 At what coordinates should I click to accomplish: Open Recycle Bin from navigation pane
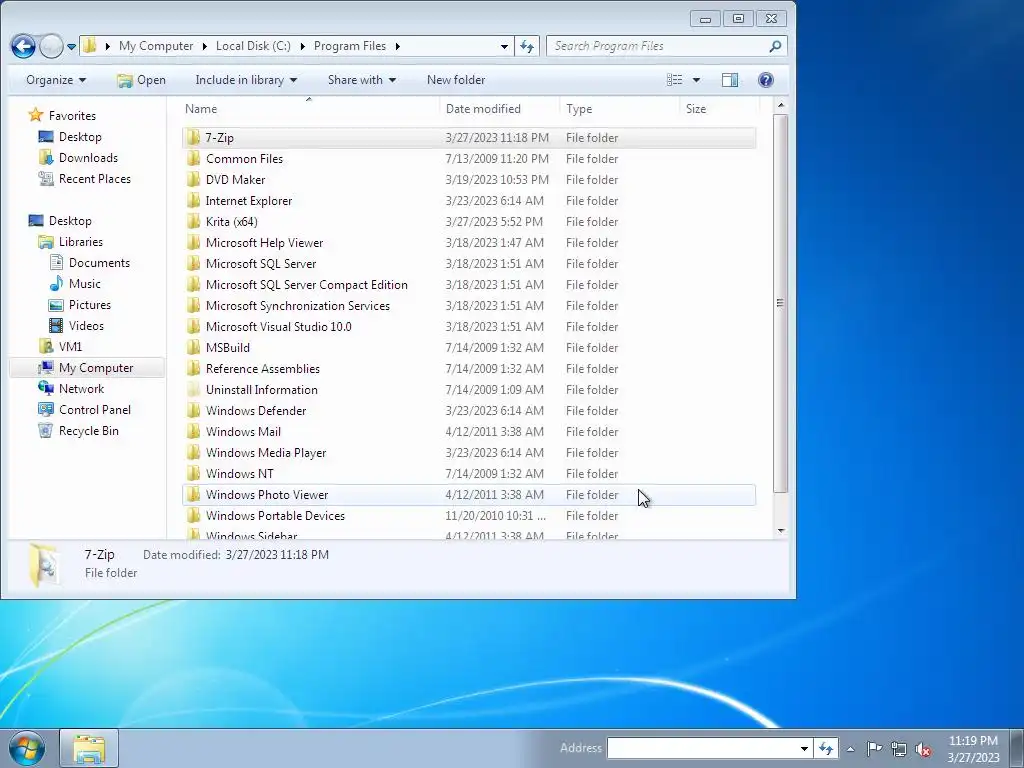point(78,430)
